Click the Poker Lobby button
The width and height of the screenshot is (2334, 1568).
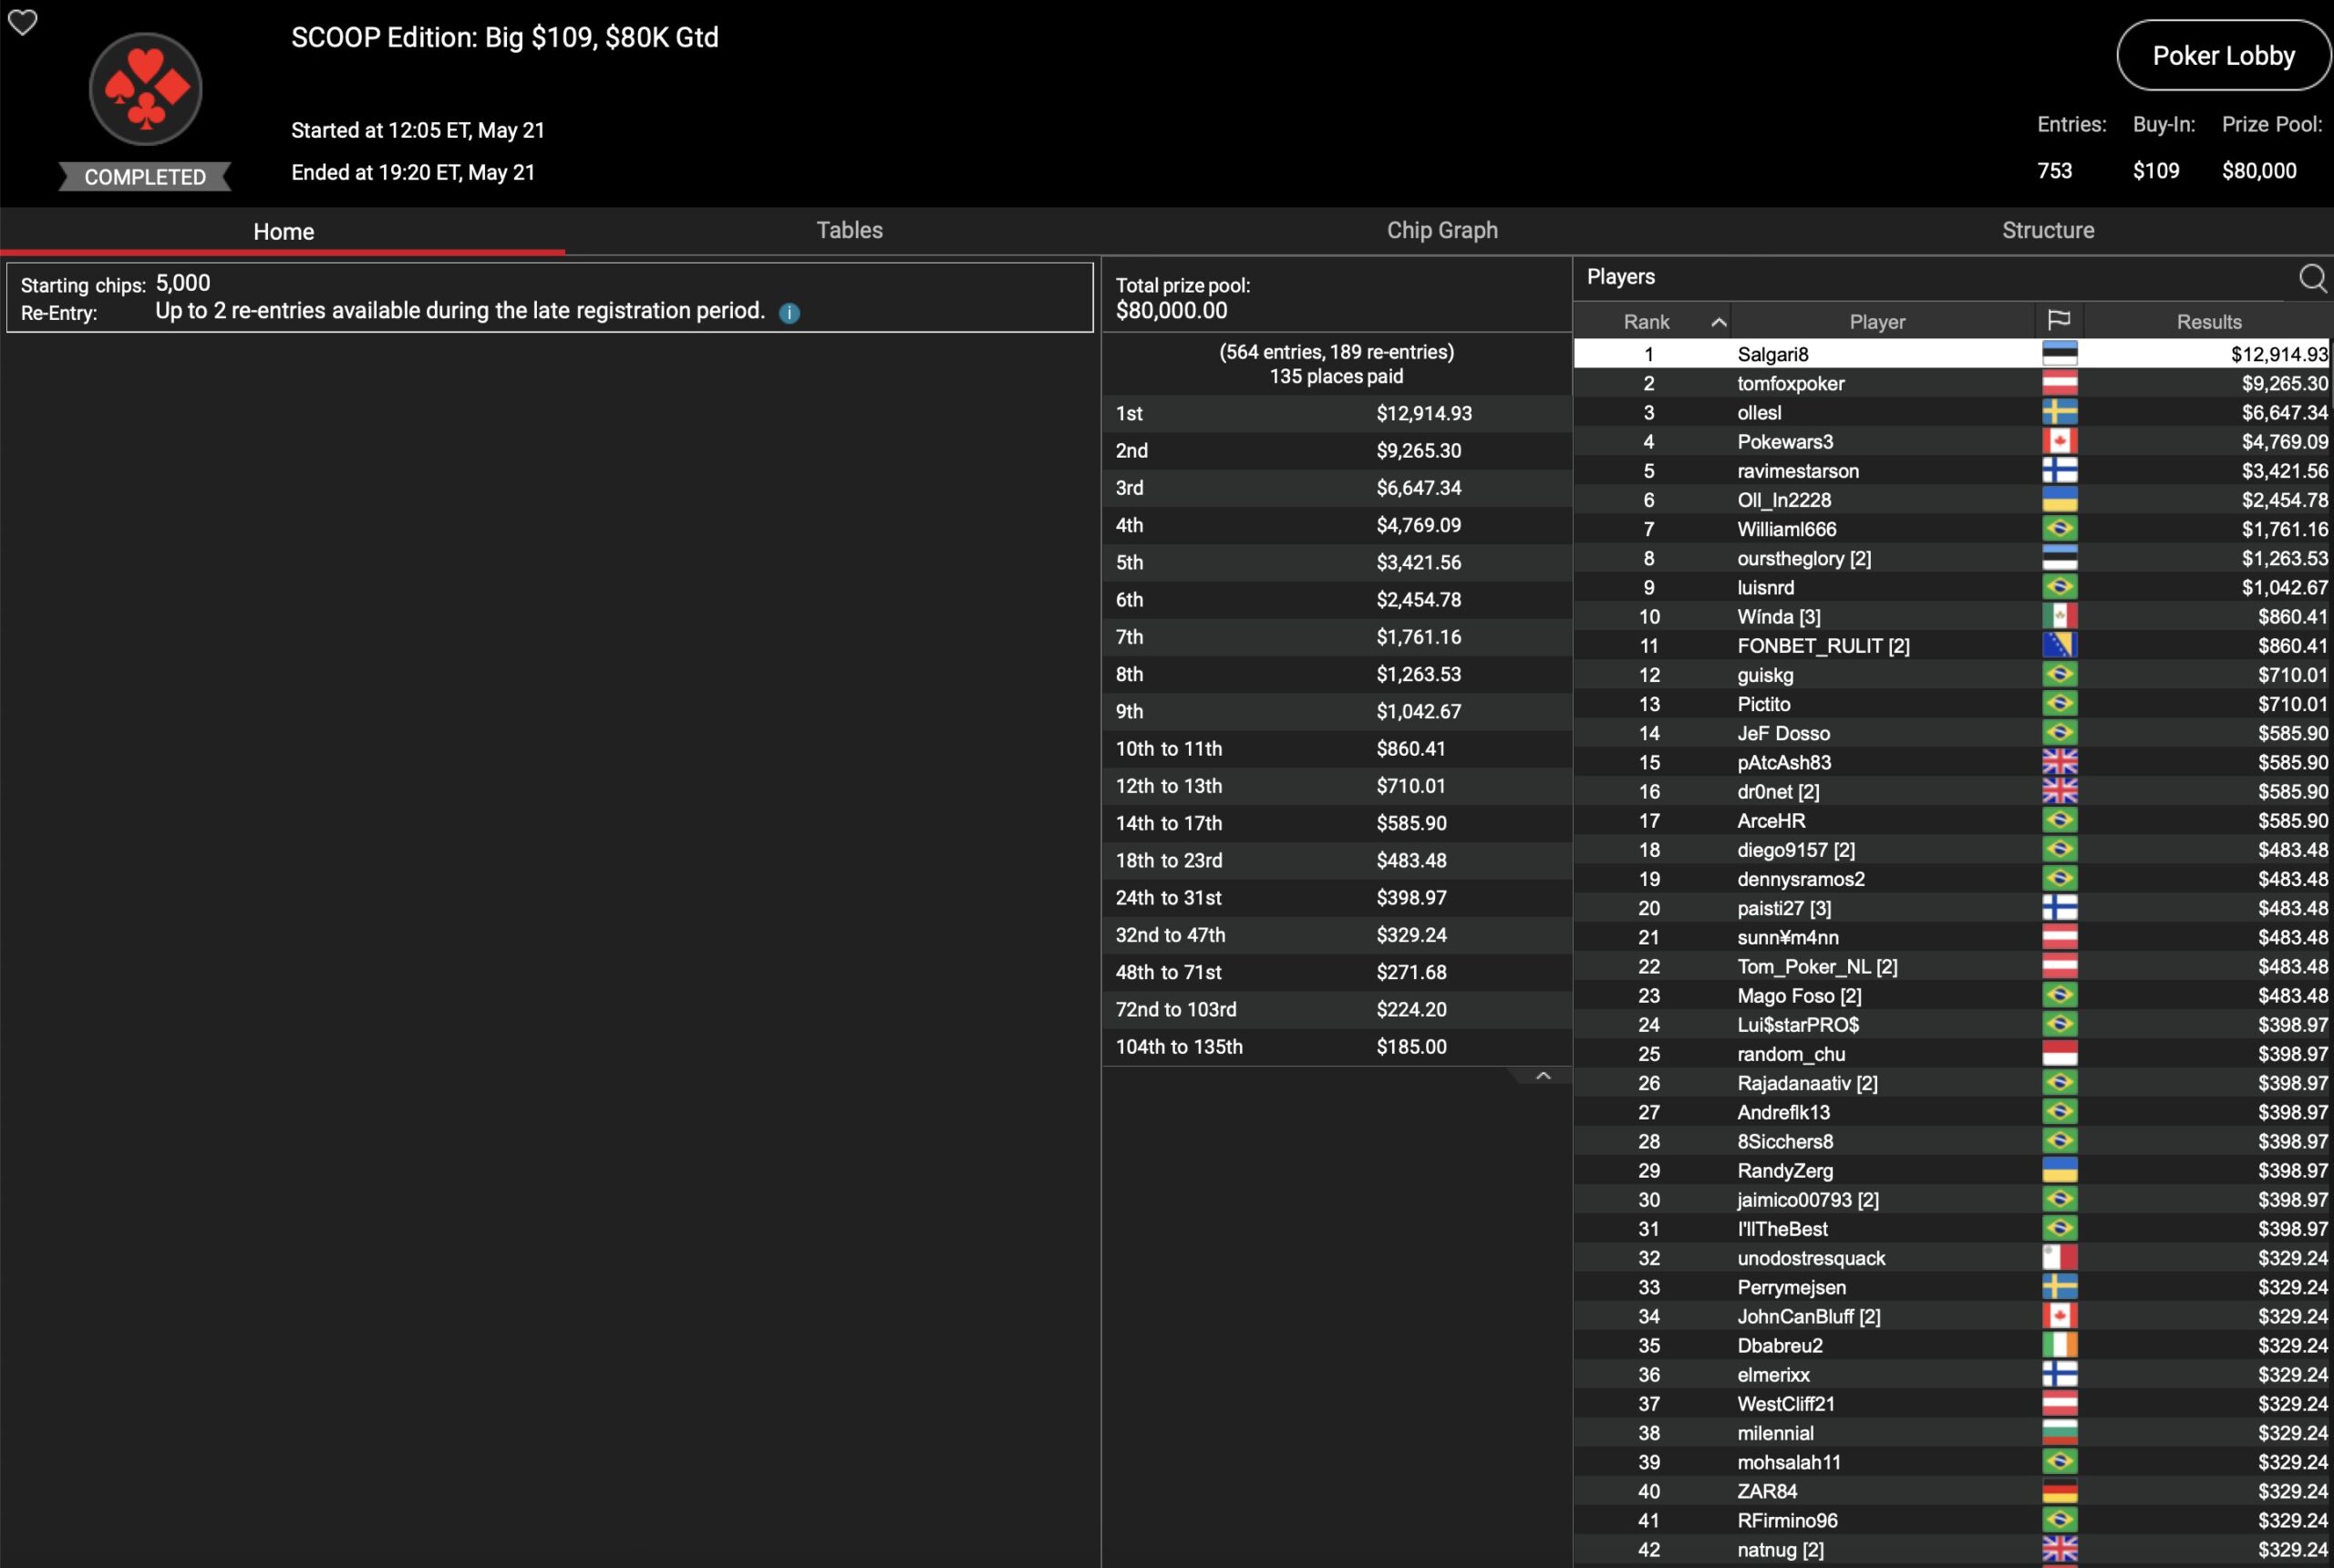pos(2223,56)
